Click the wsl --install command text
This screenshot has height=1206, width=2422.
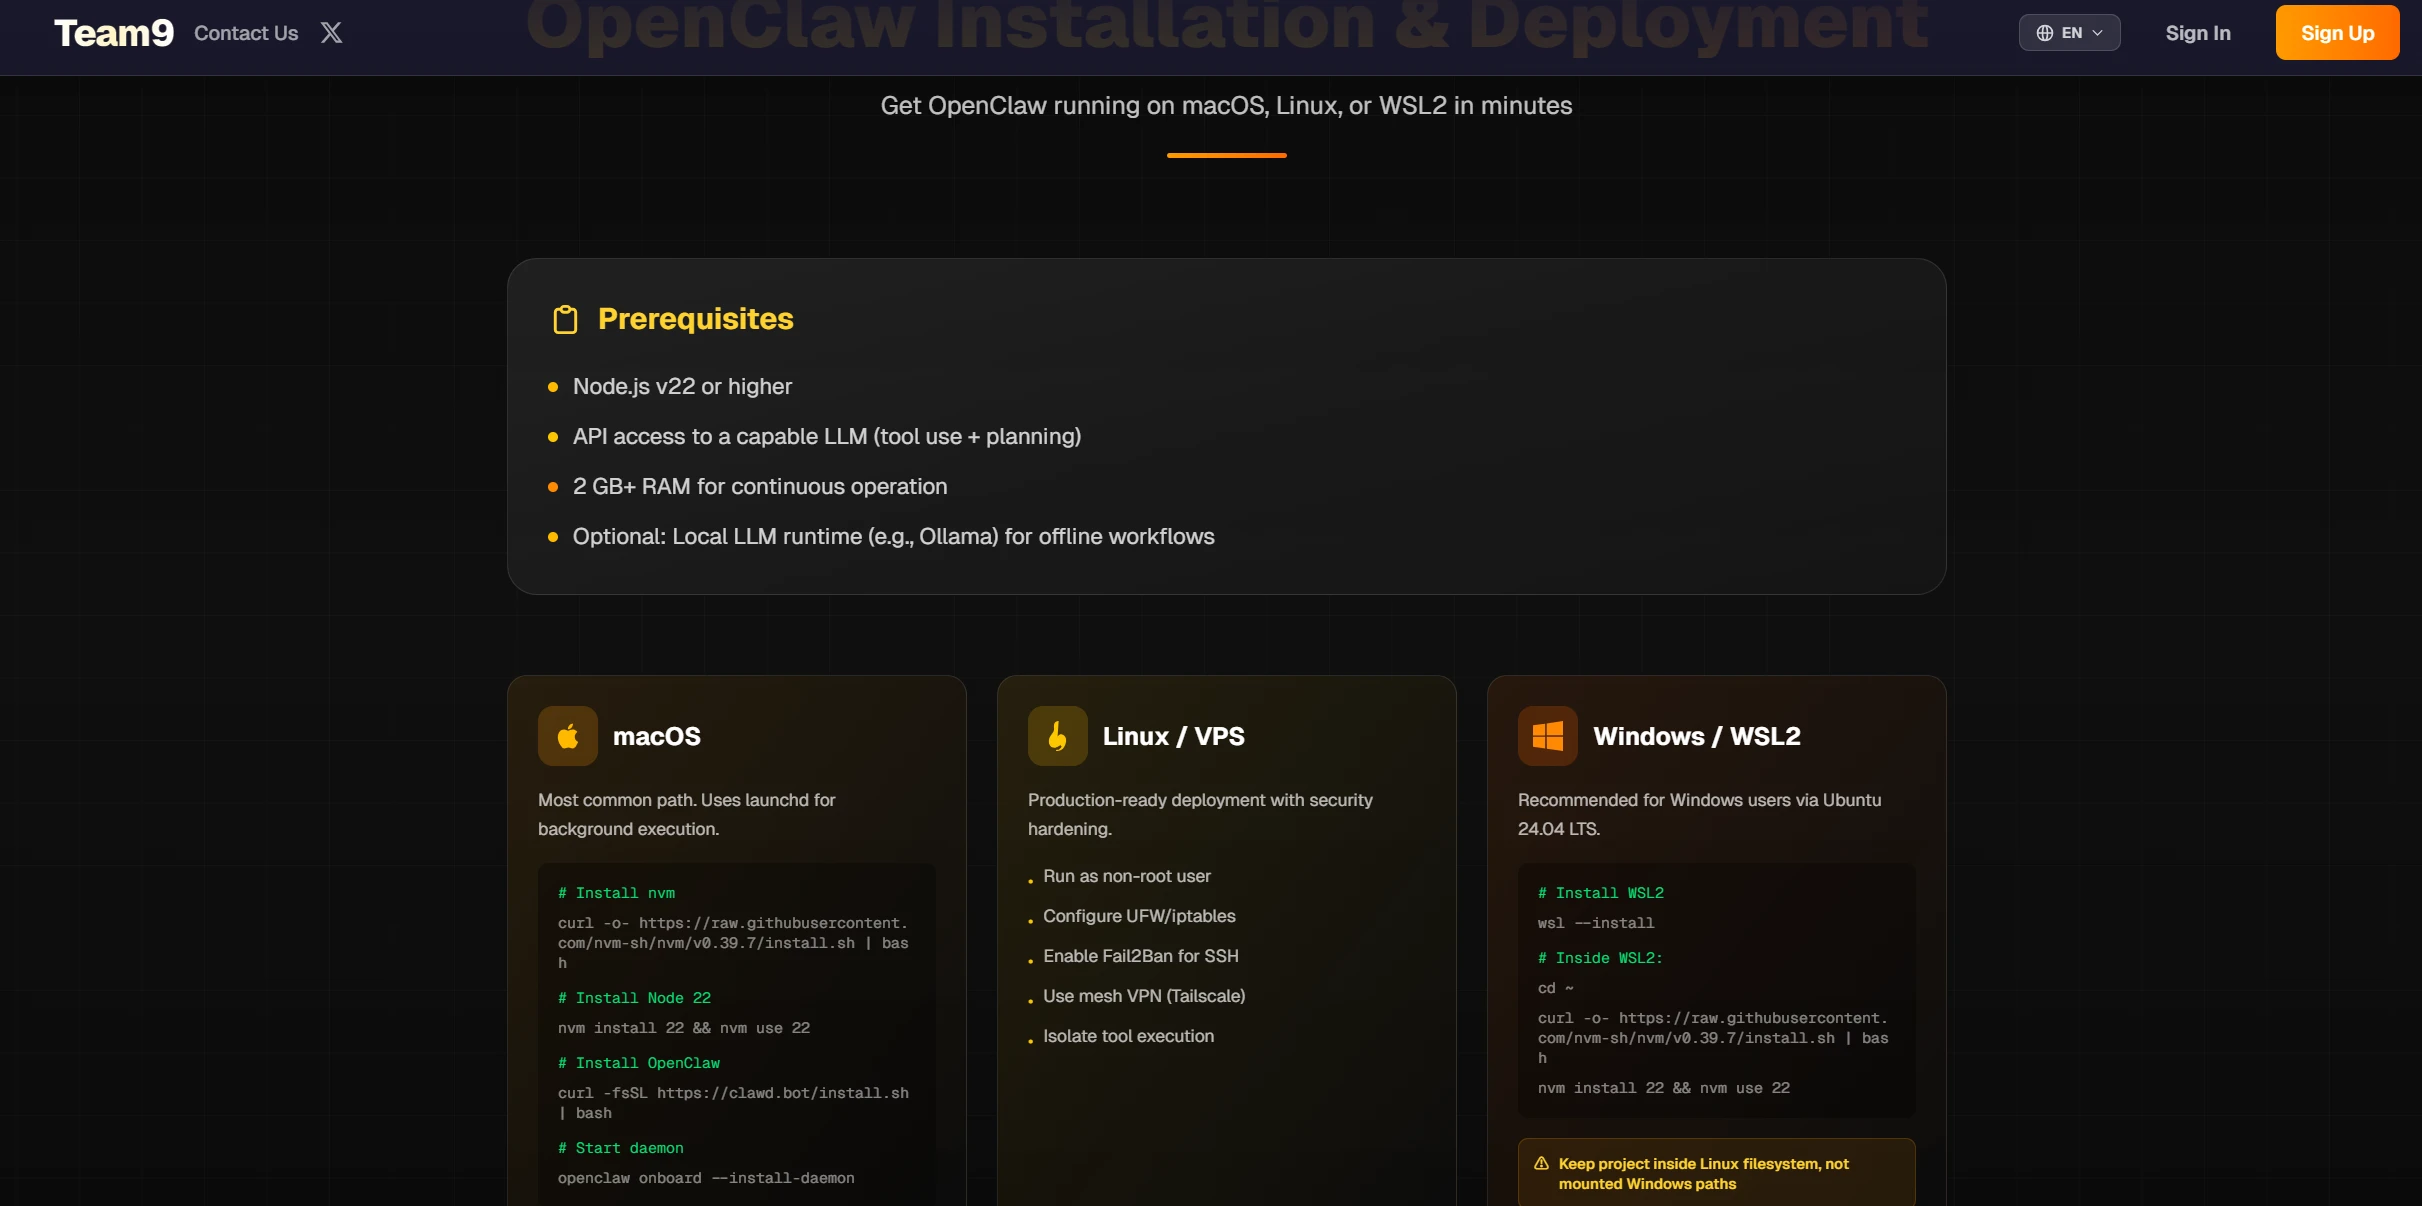pyautogui.click(x=1595, y=923)
